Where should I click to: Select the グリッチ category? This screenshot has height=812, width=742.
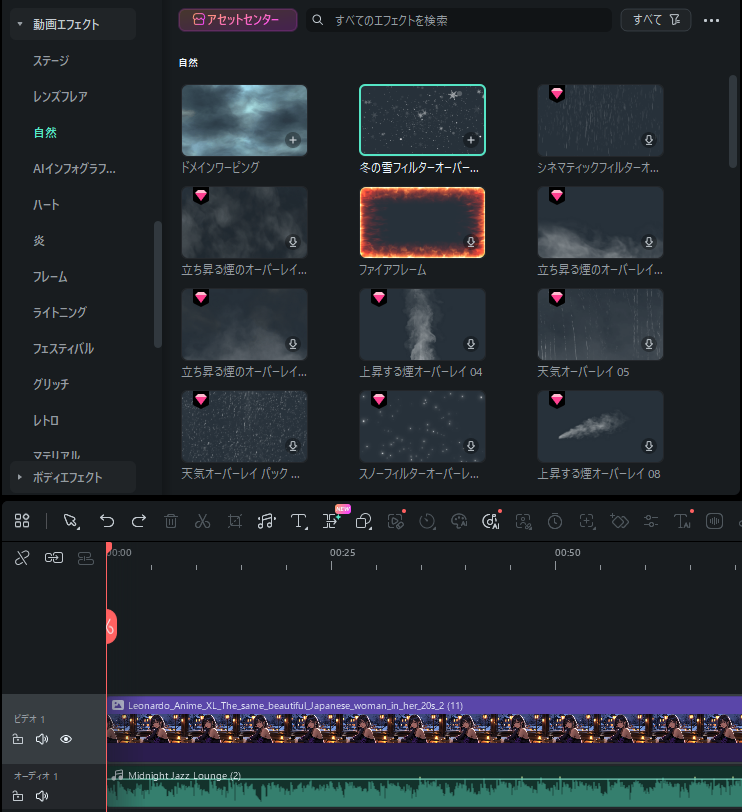tap(51, 384)
